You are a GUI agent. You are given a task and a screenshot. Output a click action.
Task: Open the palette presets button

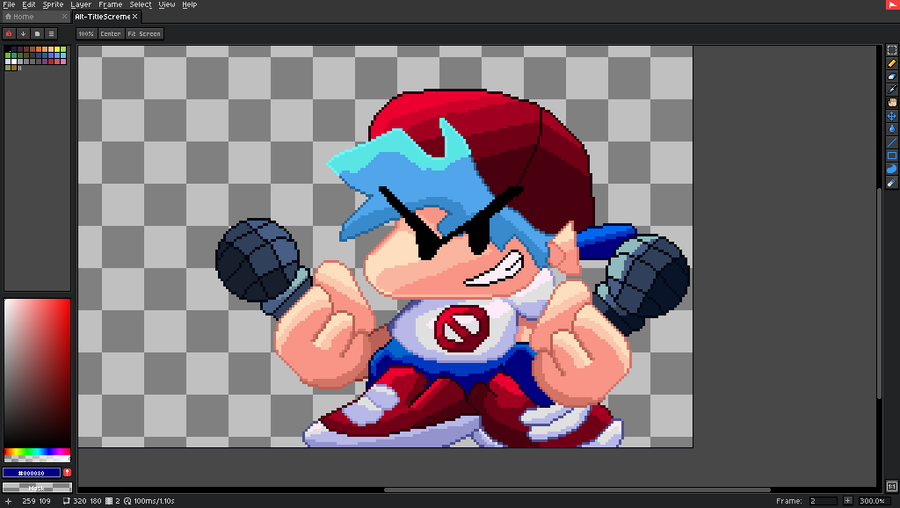pos(37,34)
